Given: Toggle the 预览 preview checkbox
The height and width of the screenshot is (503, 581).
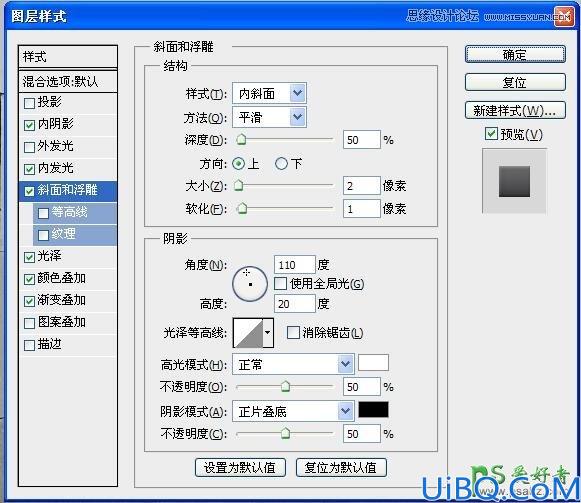Looking at the screenshot, I should pos(491,134).
